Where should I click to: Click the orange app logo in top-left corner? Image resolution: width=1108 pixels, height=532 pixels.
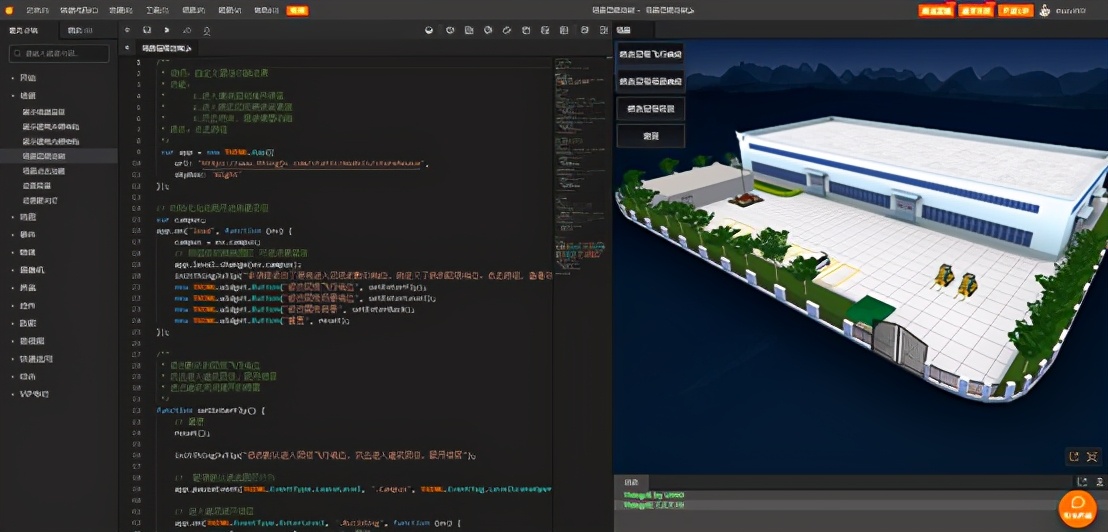click(9, 11)
